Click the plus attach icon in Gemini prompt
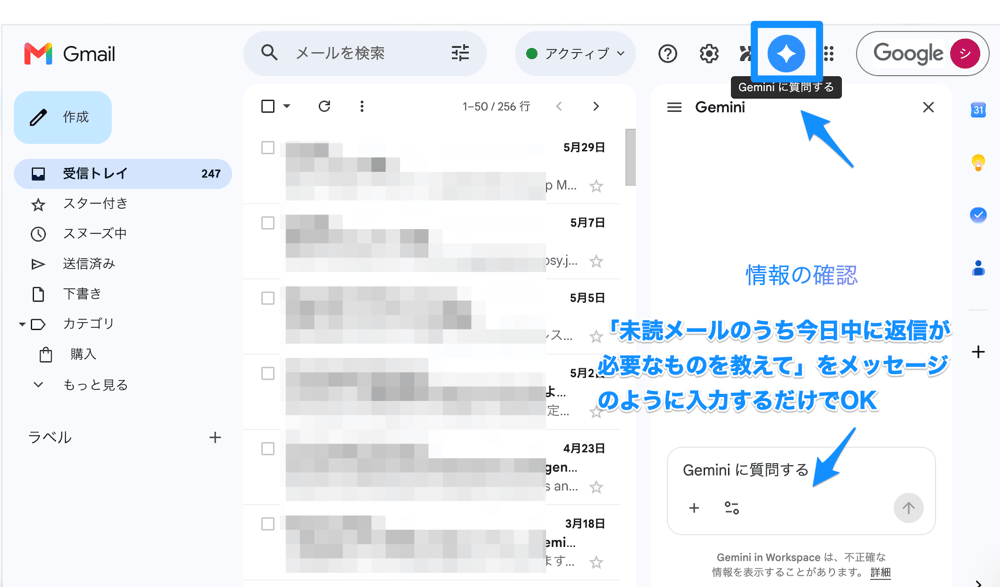 pos(694,508)
